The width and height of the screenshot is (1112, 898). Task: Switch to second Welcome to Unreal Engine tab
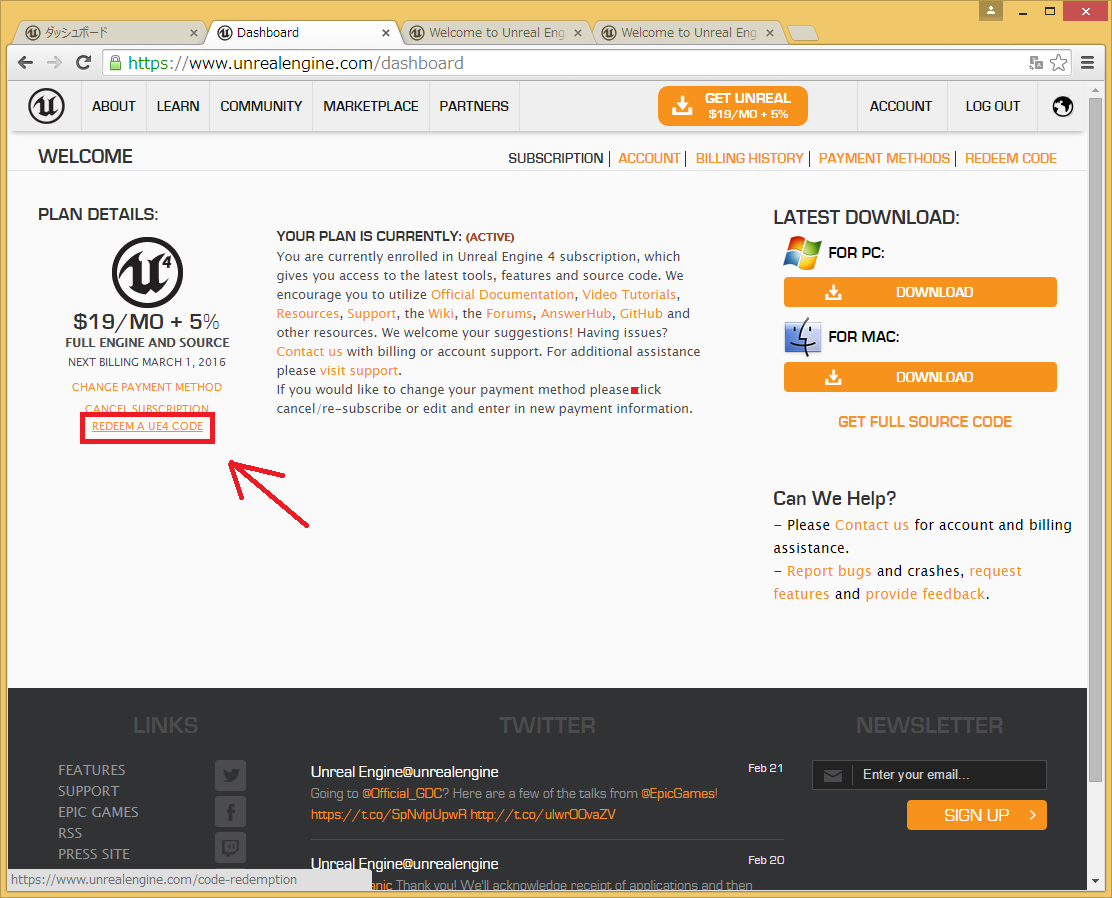(689, 33)
